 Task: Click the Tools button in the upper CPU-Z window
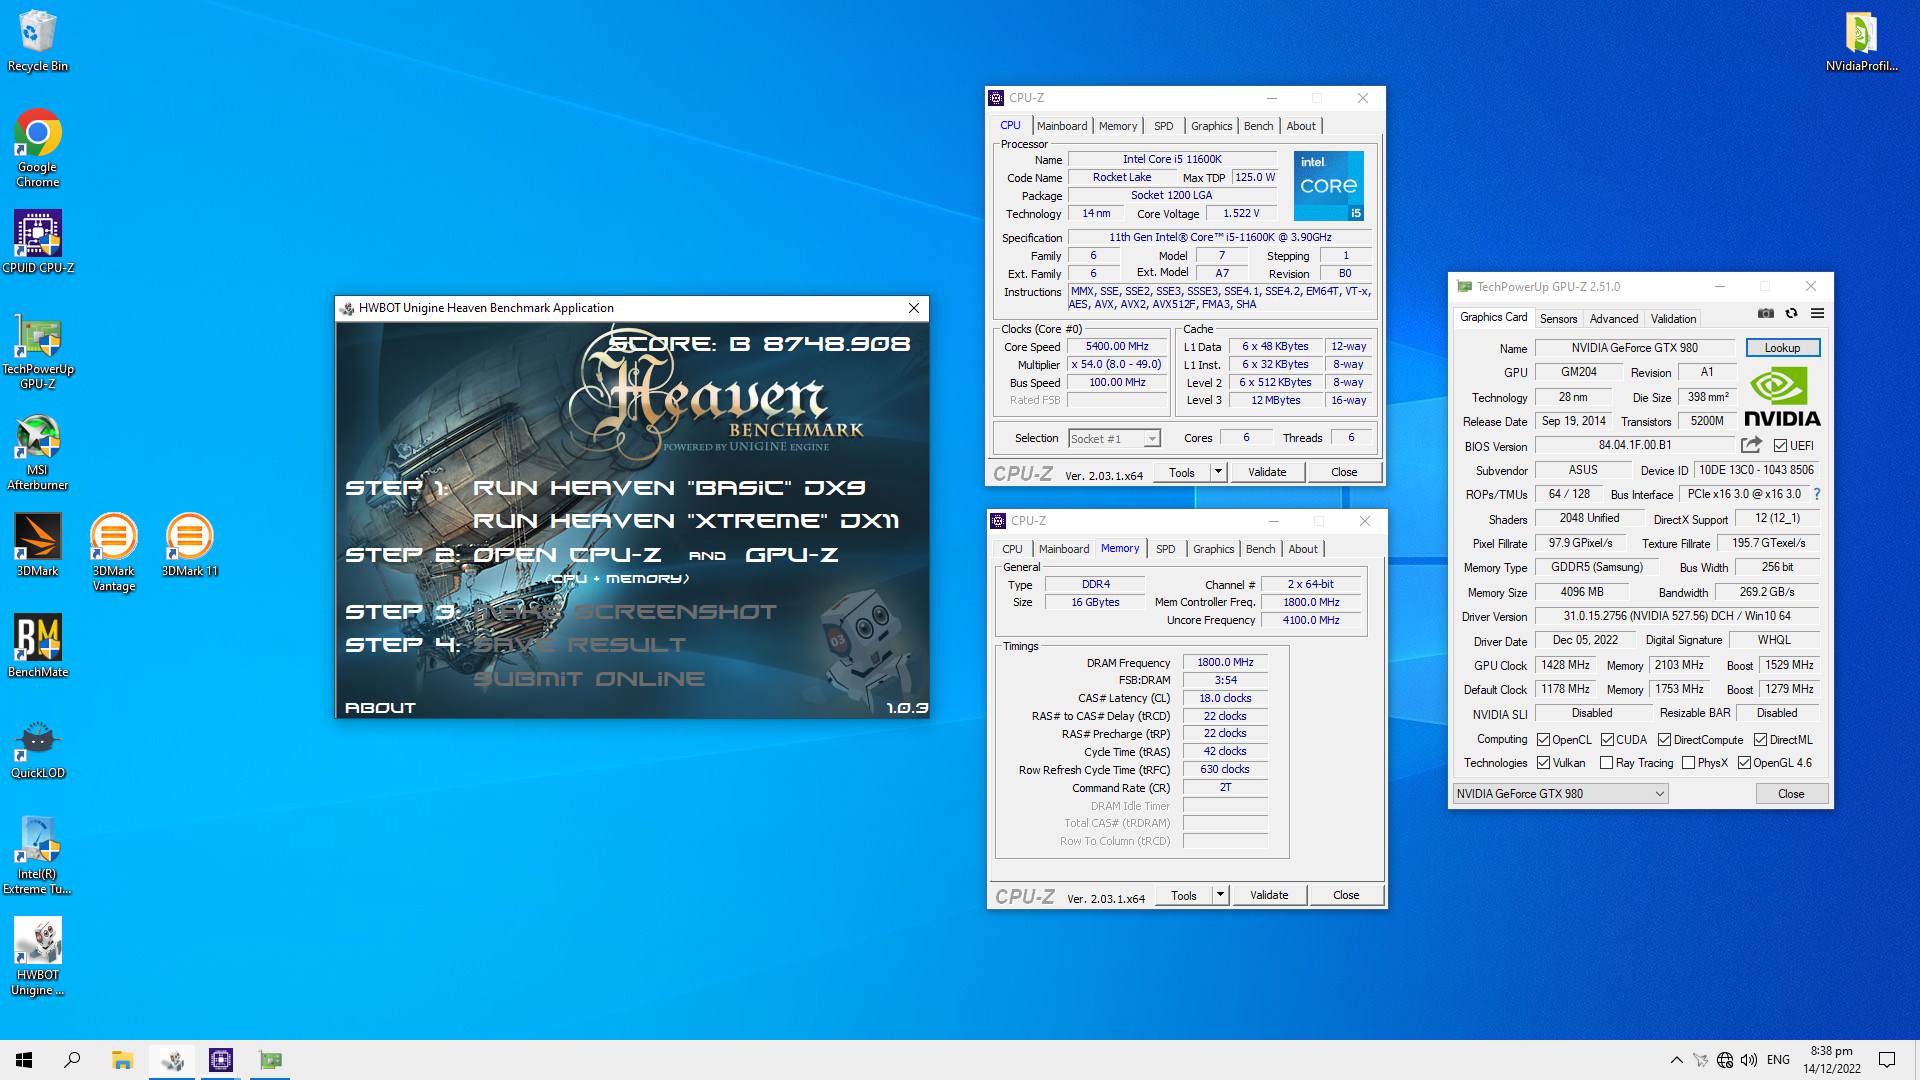[1182, 472]
